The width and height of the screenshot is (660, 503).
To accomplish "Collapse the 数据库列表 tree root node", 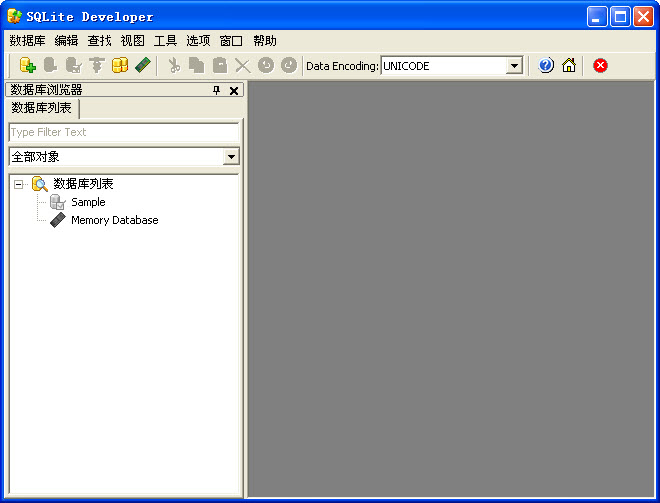I will point(19,184).
